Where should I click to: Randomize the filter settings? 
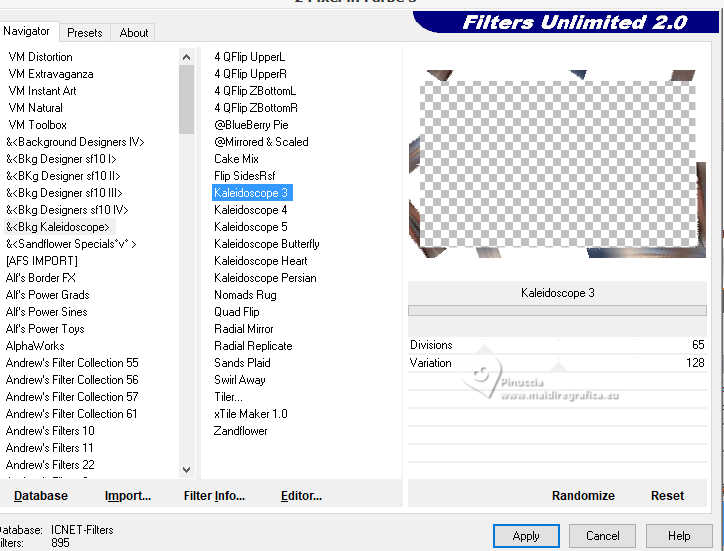(x=583, y=496)
